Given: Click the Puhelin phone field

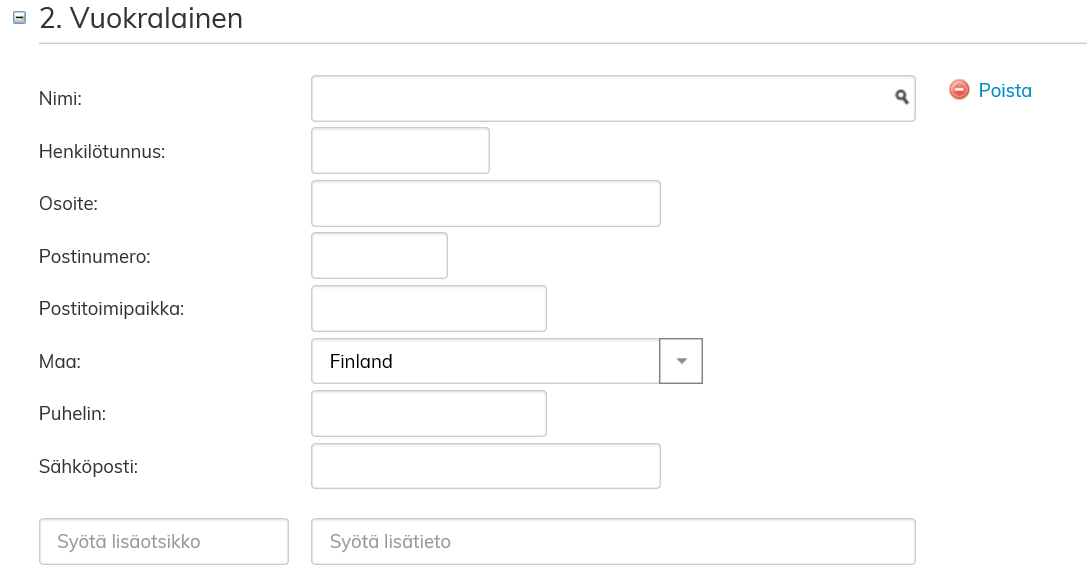Looking at the screenshot, I should click(429, 414).
